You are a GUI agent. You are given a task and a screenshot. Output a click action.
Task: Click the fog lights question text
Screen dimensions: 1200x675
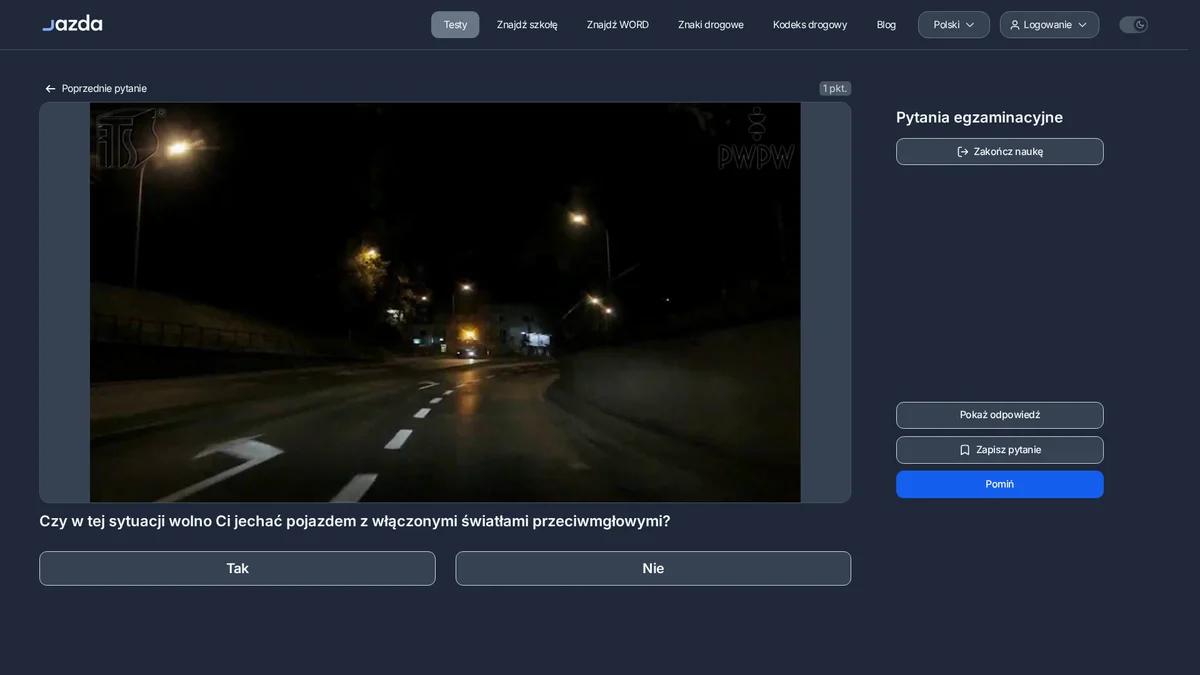click(355, 521)
